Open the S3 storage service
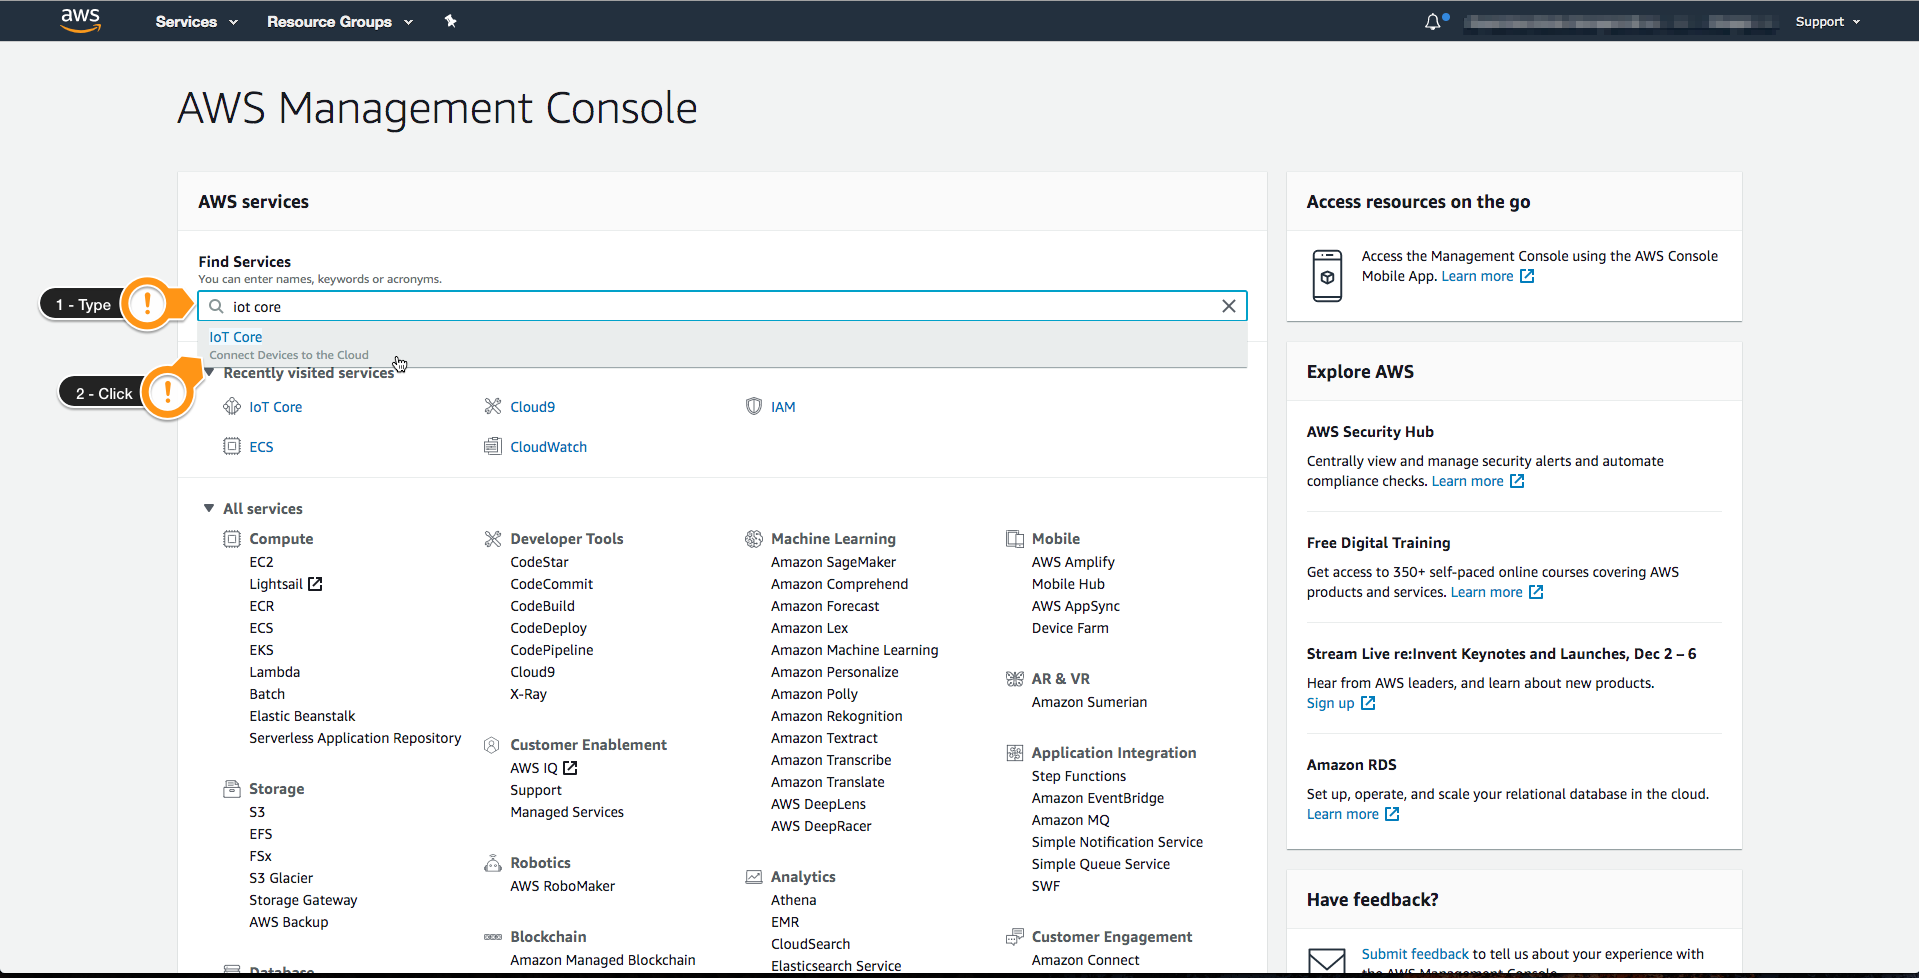The height and width of the screenshot is (978, 1919). (x=257, y=812)
